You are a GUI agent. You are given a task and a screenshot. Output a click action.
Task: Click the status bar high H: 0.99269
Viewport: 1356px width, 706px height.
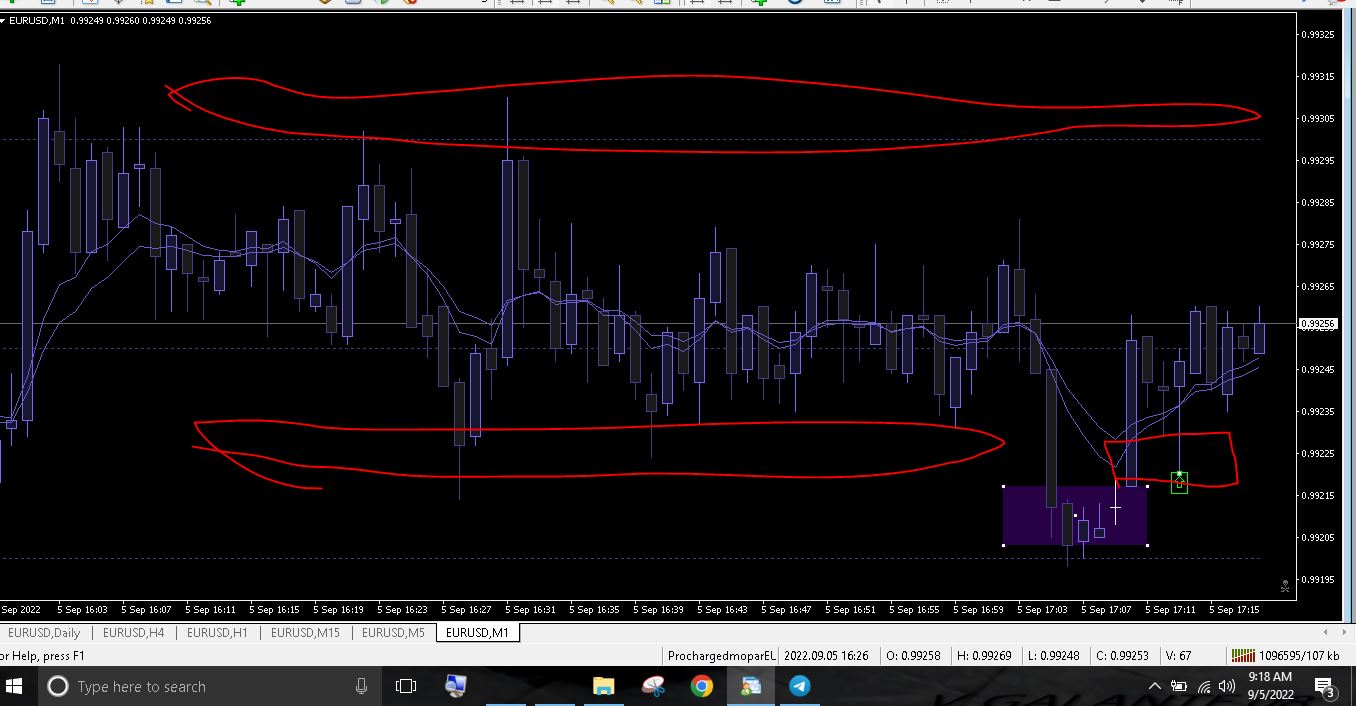[x=984, y=656]
